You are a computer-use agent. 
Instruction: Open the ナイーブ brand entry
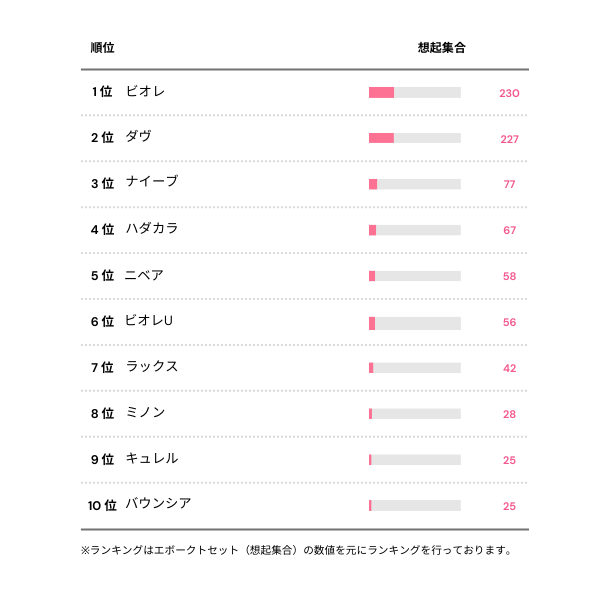[152, 183]
